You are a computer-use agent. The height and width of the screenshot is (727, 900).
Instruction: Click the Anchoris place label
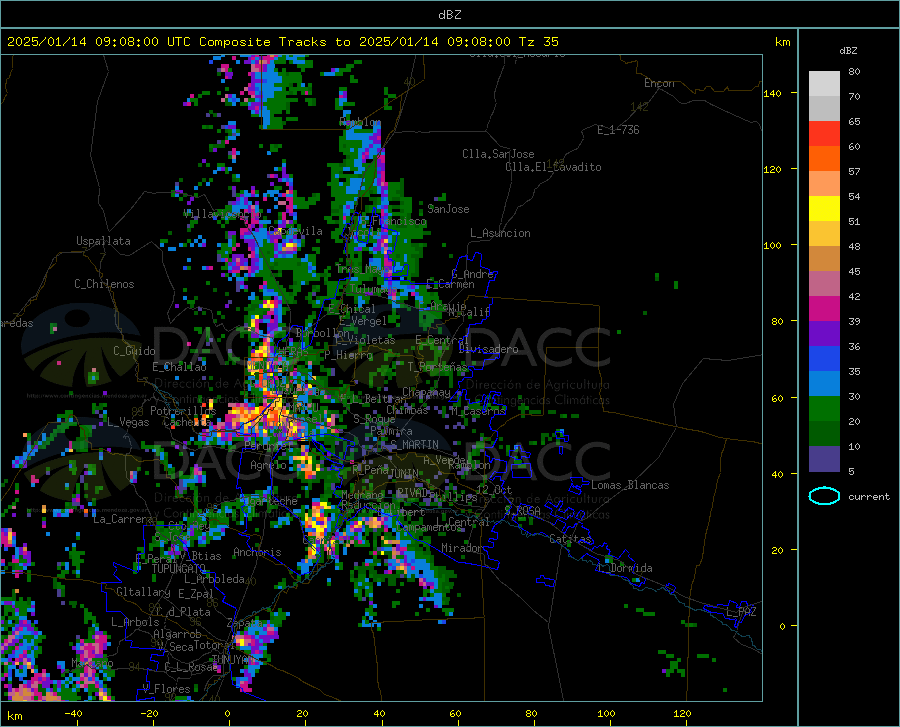pyautogui.click(x=257, y=552)
